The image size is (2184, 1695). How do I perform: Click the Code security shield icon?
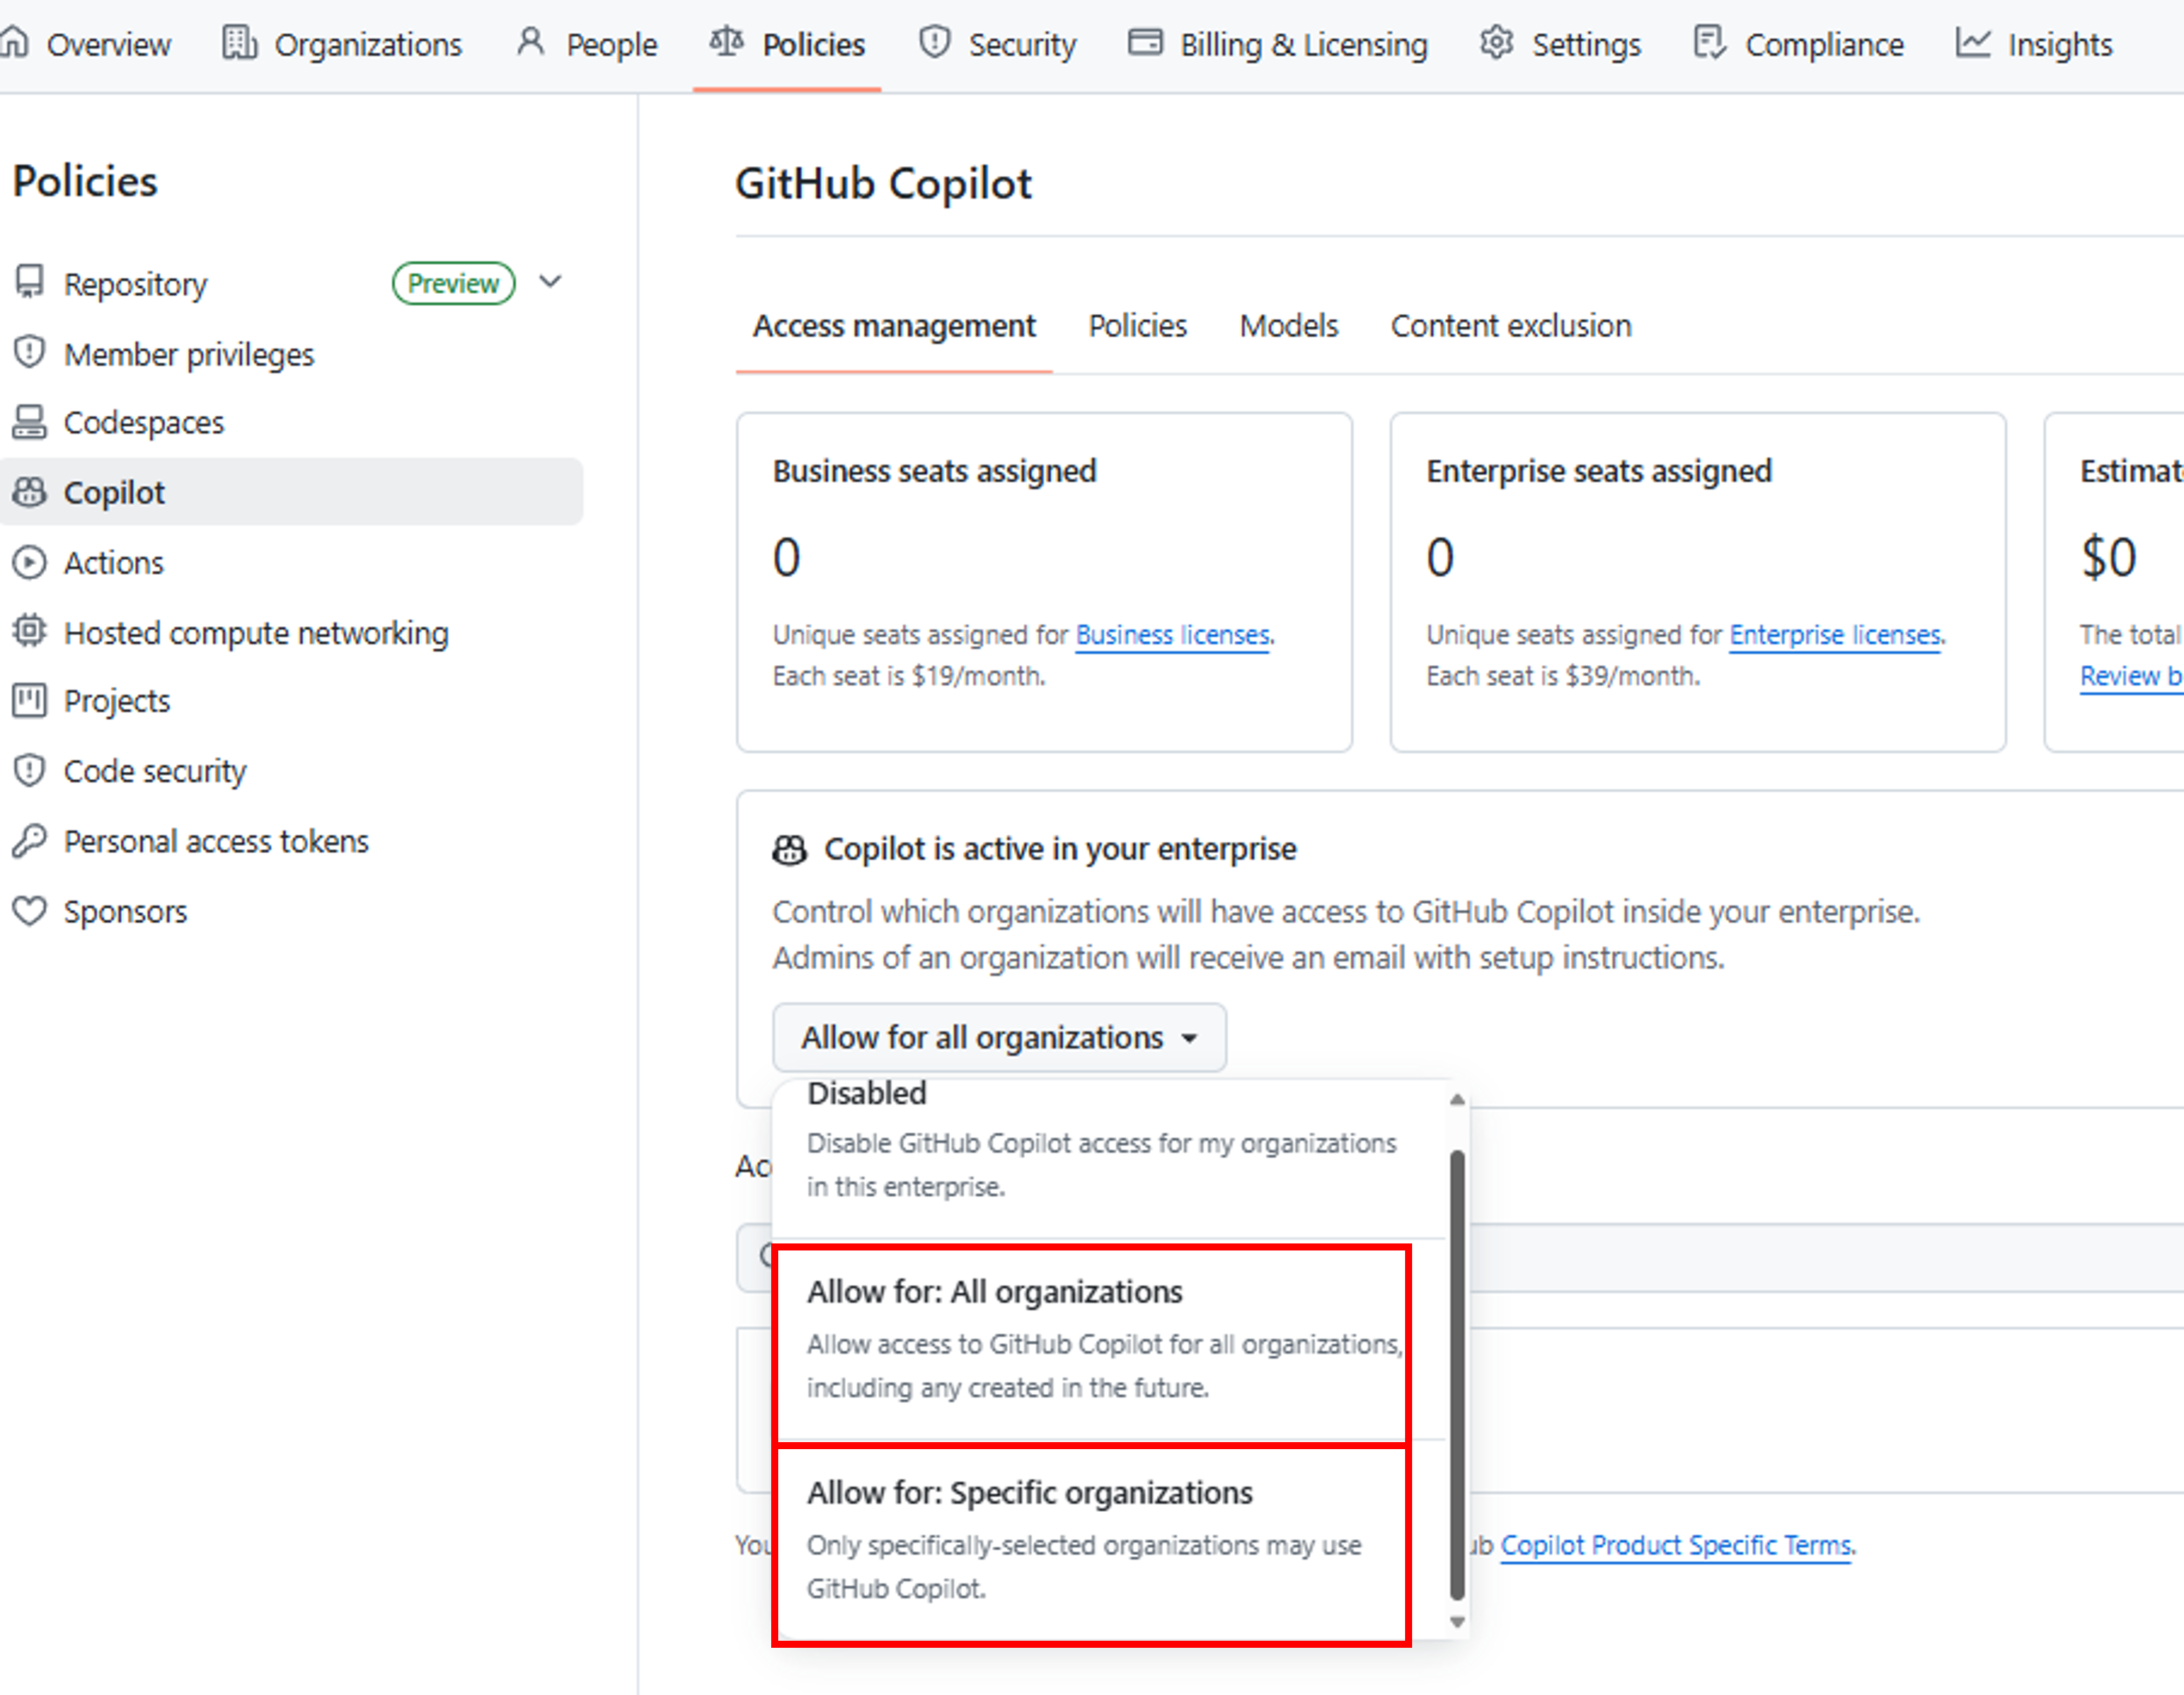click(x=29, y=770)
